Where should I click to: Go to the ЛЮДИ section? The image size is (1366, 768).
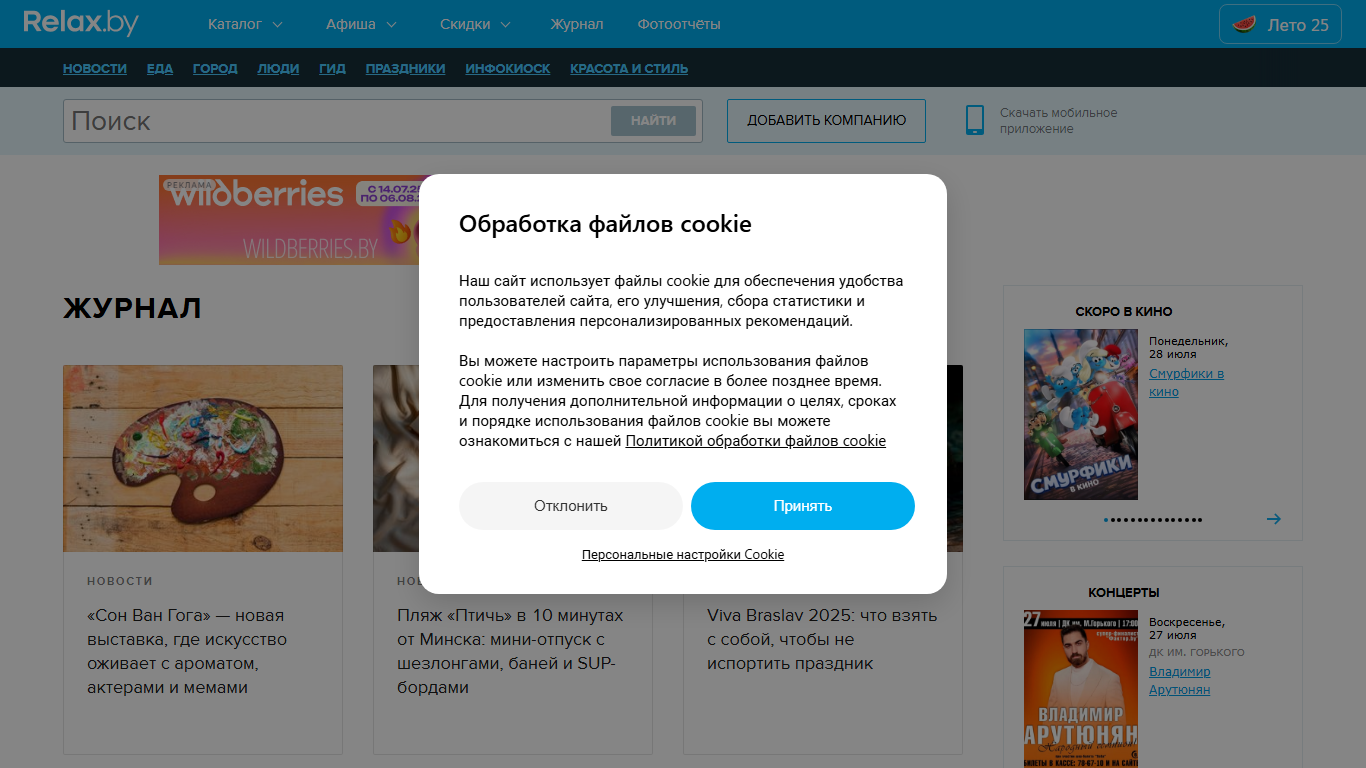click(278, 69)
